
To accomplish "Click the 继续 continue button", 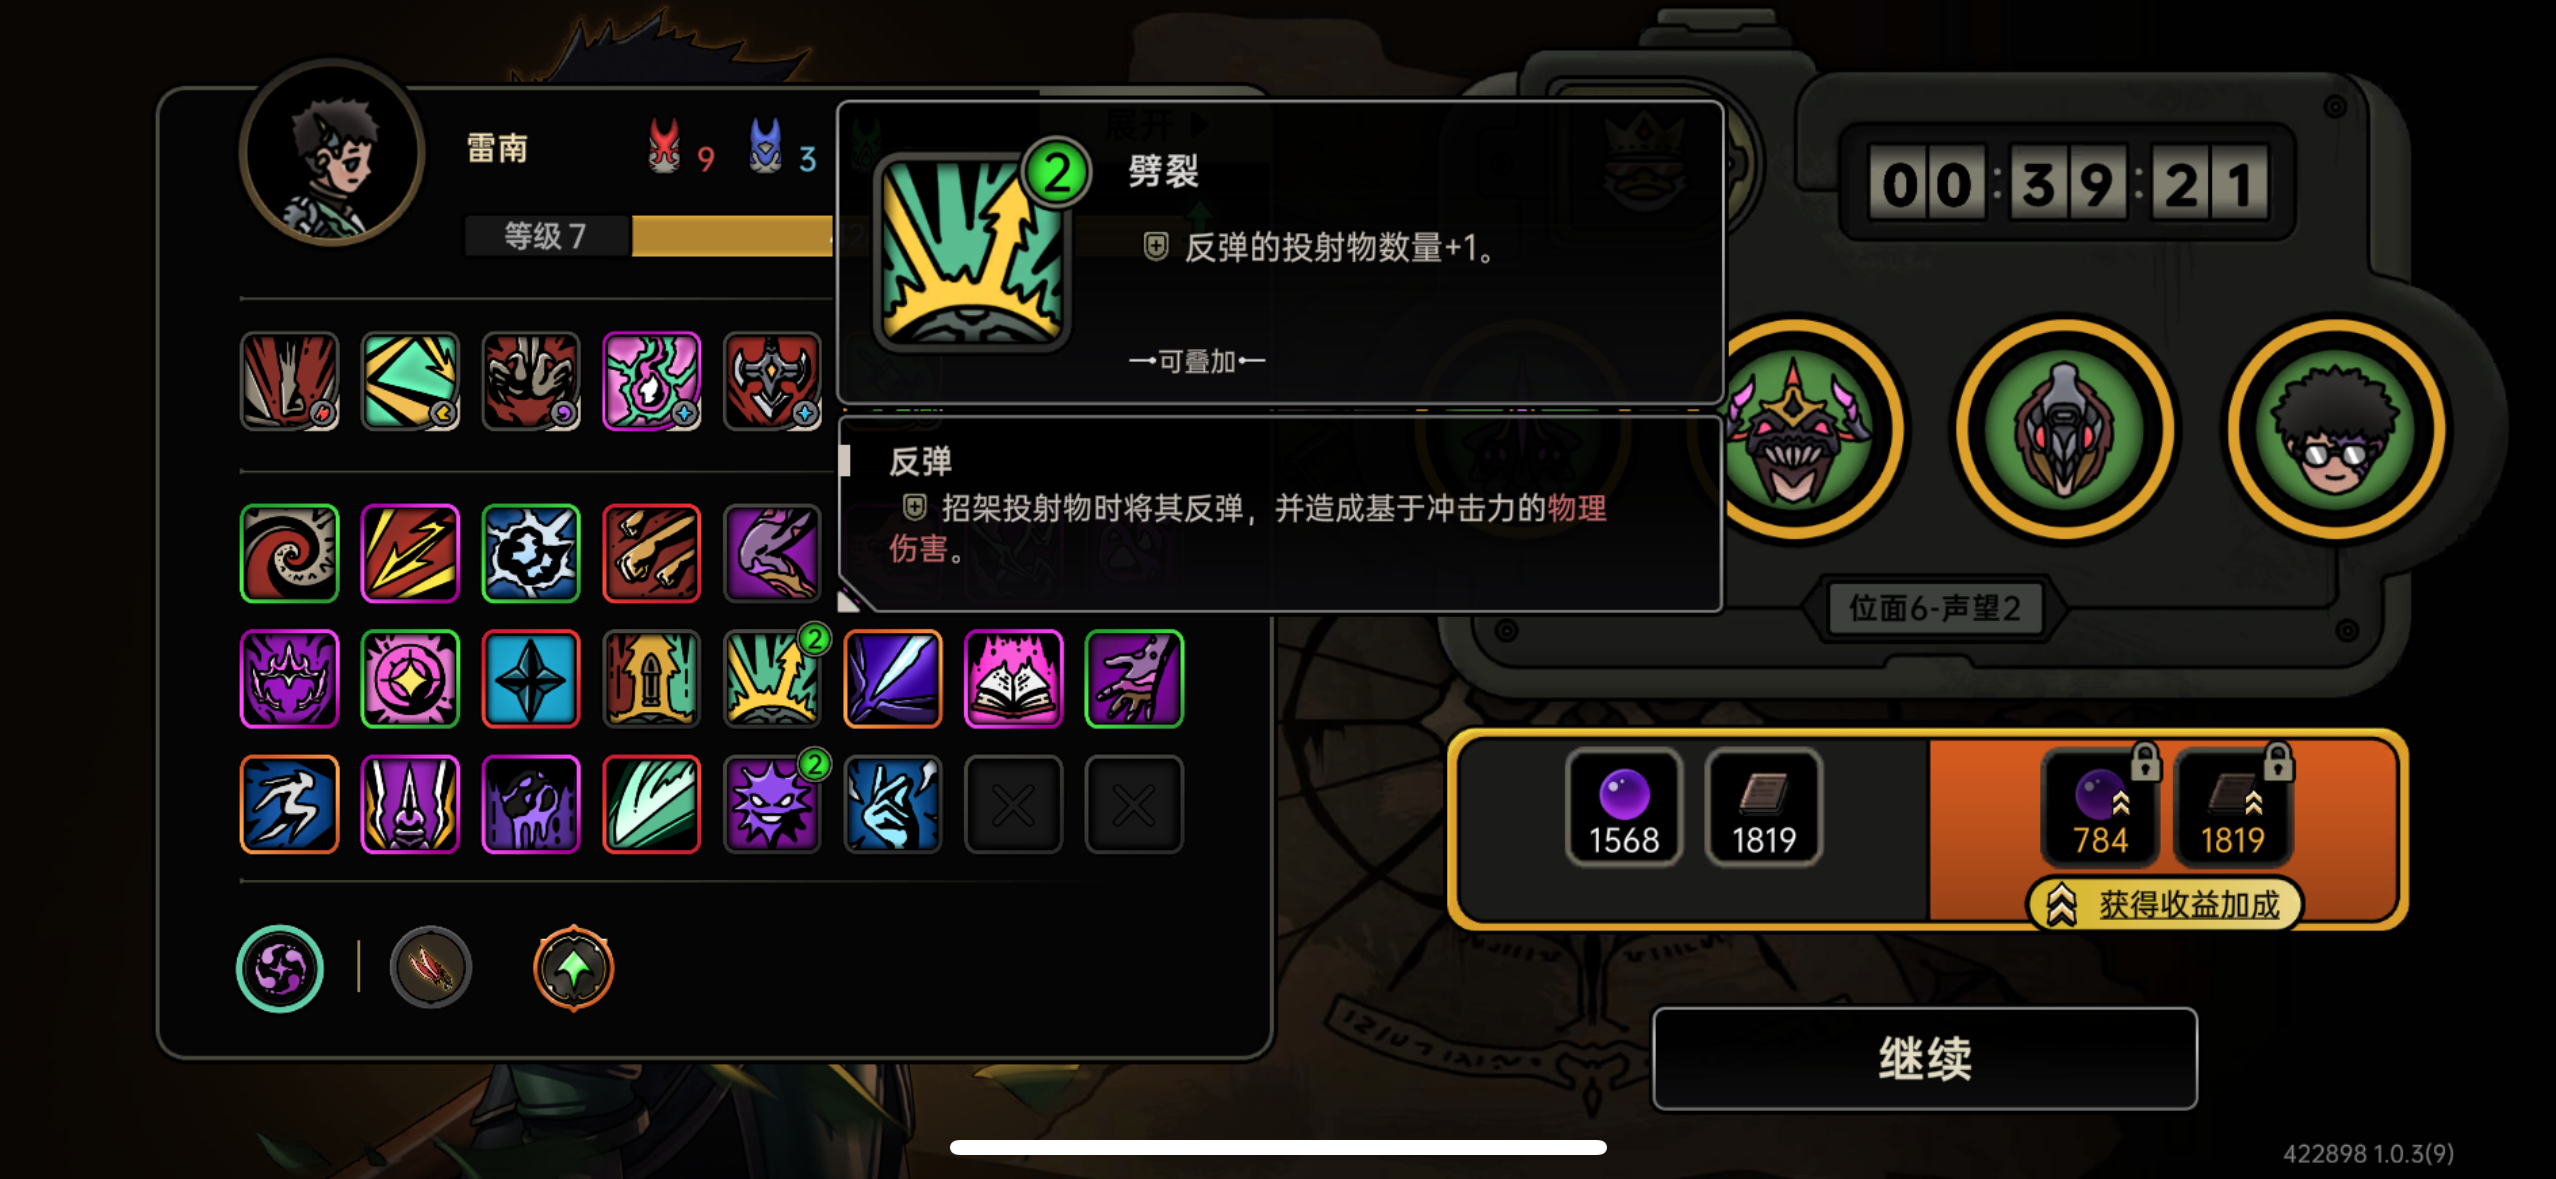I will pyautogui.click(x=1924, y=1058).
